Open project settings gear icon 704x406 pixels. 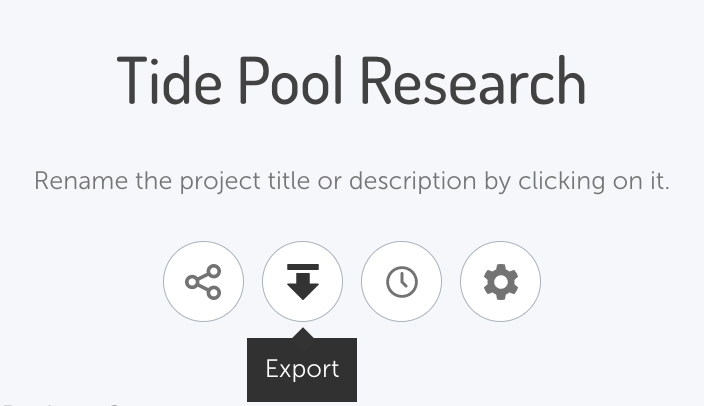500,282
